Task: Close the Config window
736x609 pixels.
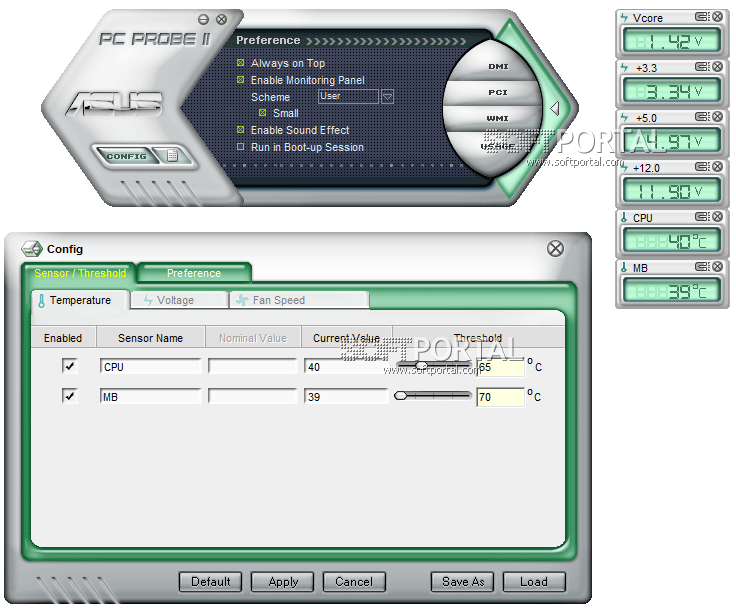Action: [x=555, y=248]
